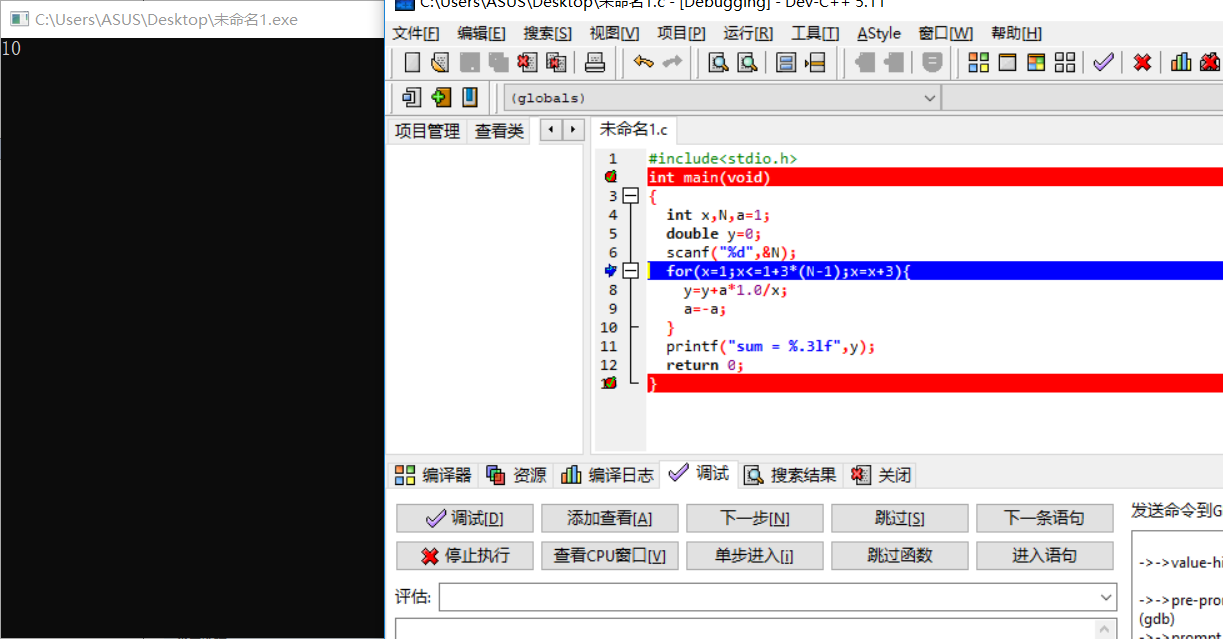Image resolution: width=1223 pixels, height=639 pixels.
Task: Open the 视图[V] menu
Action: coord(614,33)
